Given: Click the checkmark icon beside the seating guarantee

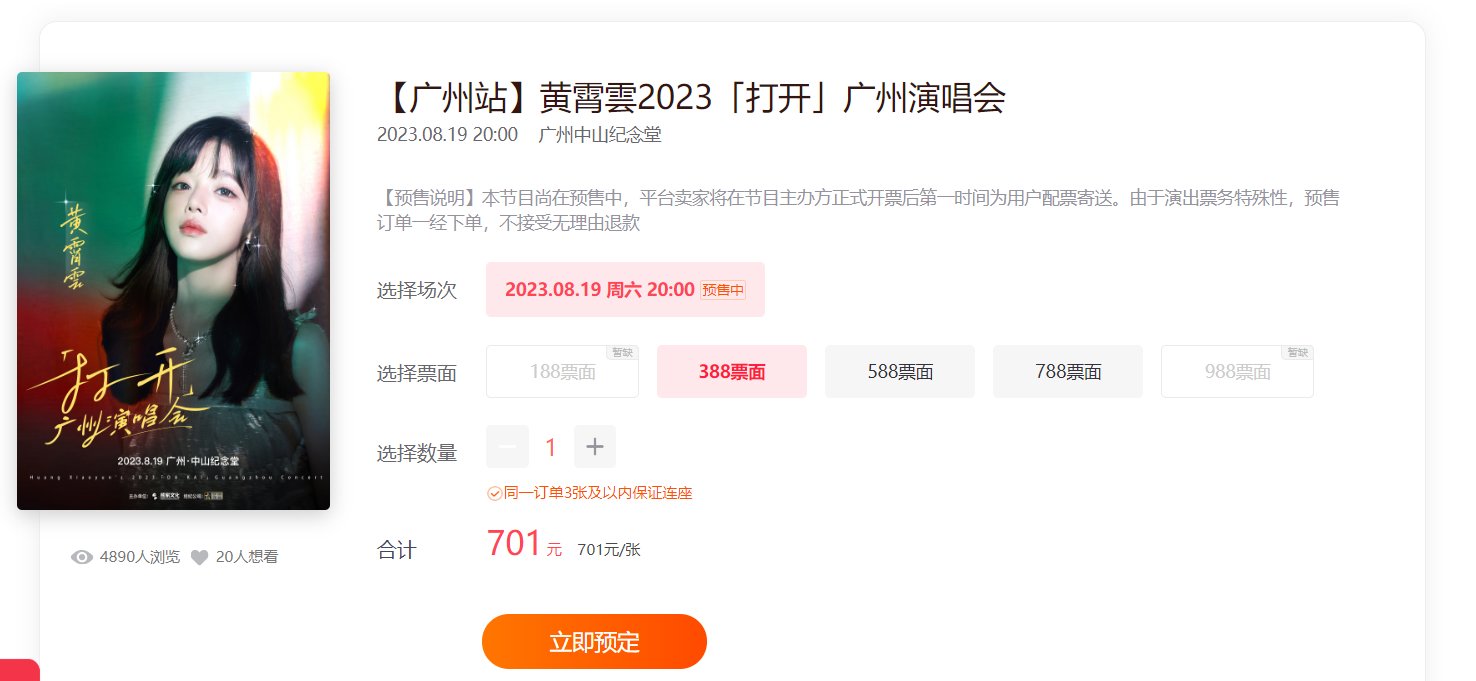Looking at the screenshot, I should [x=494, y=493].
